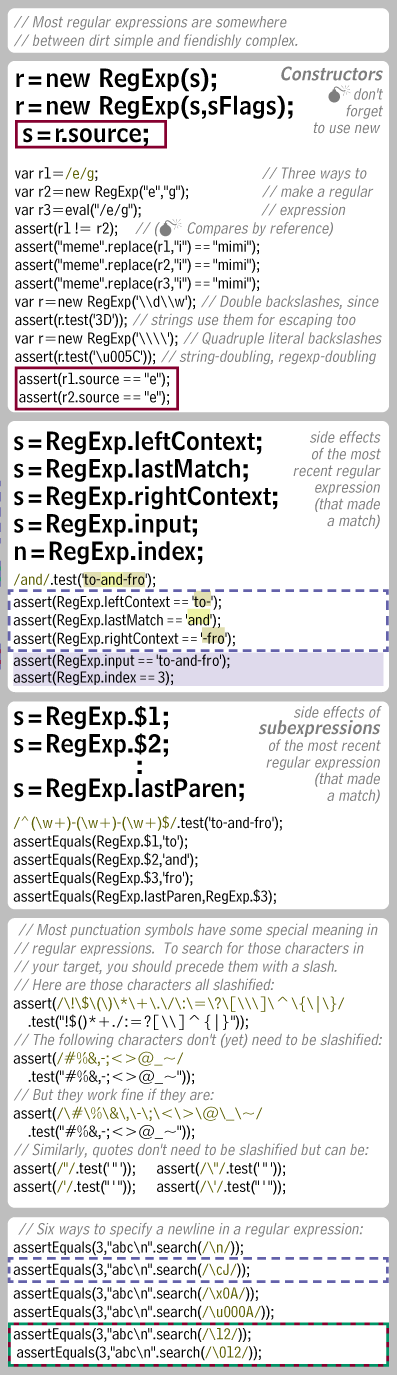397x1375 pixels.
Task: Select the 's=RegExp.leftContext;' heading
Action: pyautogui.click(x=139, y=441)
